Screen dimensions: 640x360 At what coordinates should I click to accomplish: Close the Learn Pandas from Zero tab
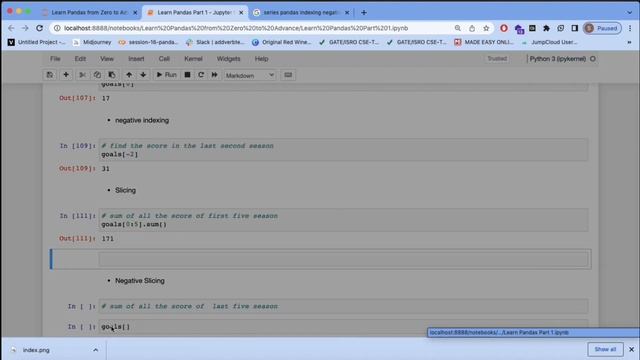[x=135, y=13]
